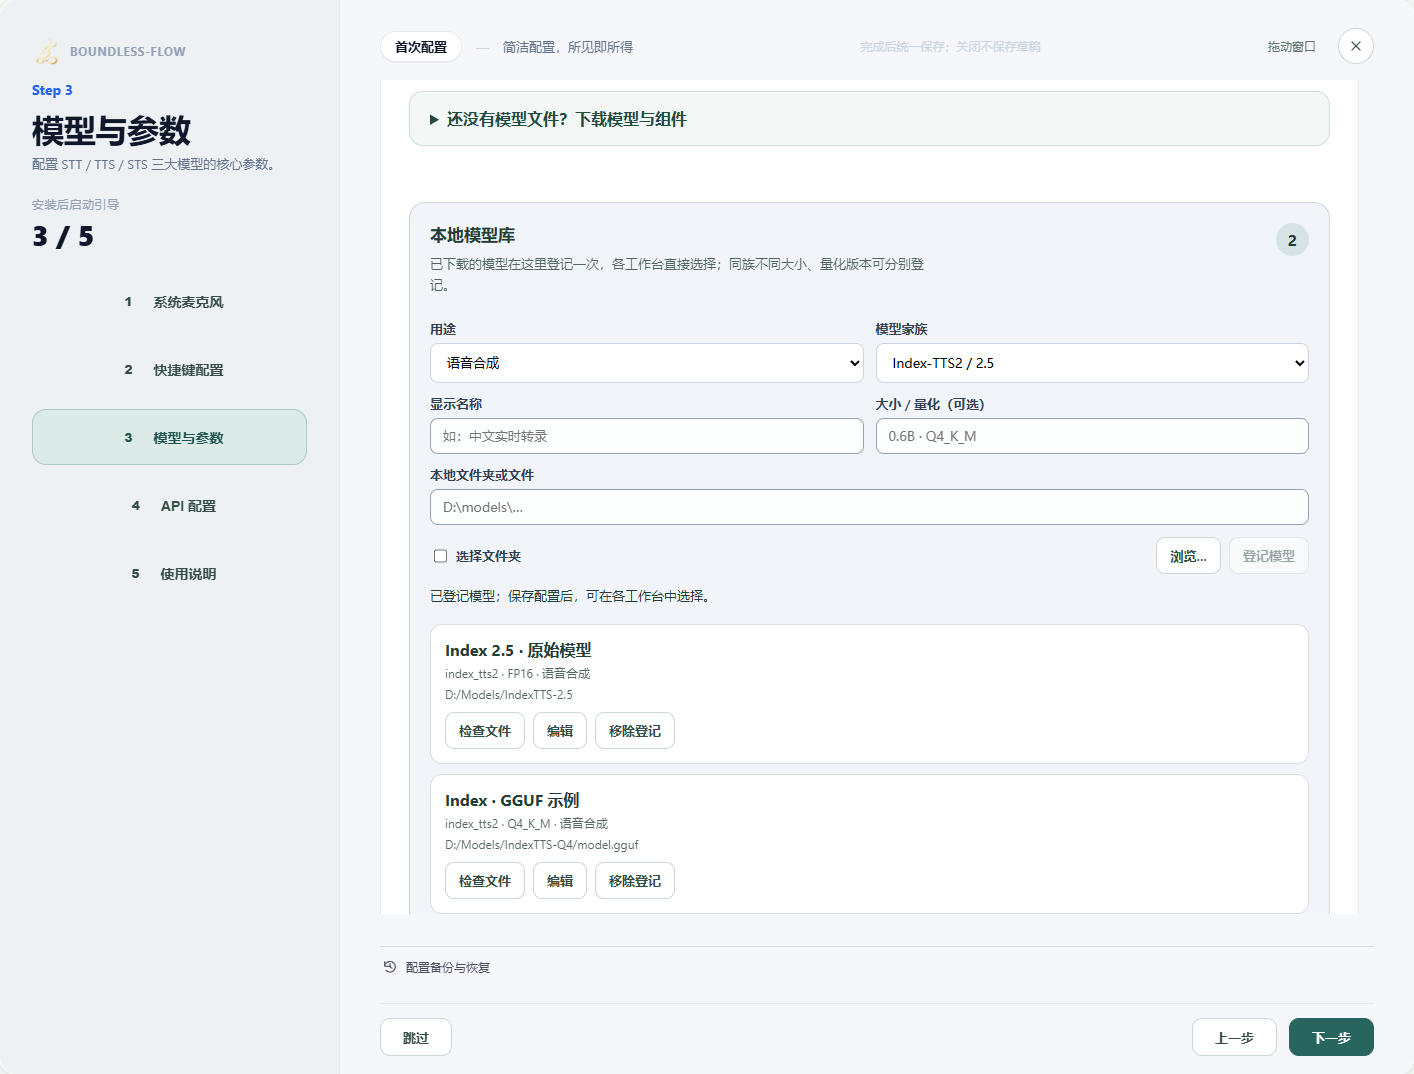The image size is (1414, 1074).
Task: Click the 登记模型 button
Action: click(x=1268, y=556)
